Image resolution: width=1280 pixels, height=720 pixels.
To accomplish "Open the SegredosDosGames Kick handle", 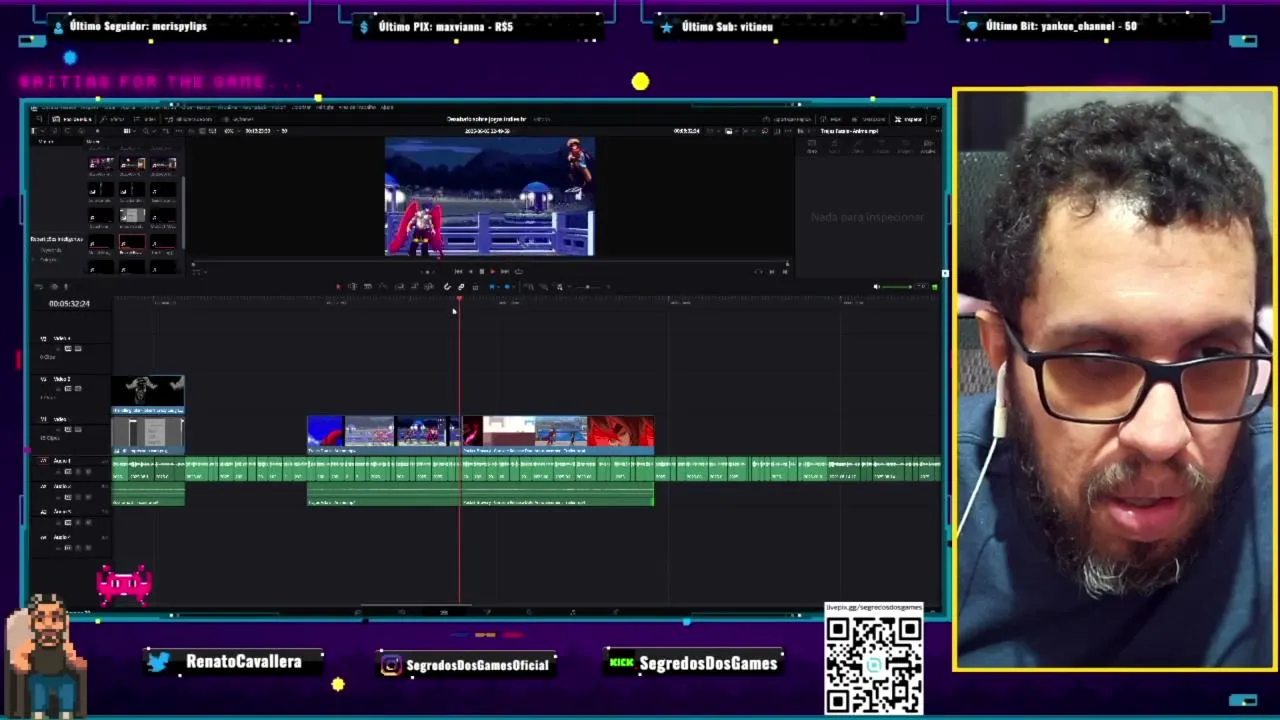I will pyautogui.click(x=708, y=663).
